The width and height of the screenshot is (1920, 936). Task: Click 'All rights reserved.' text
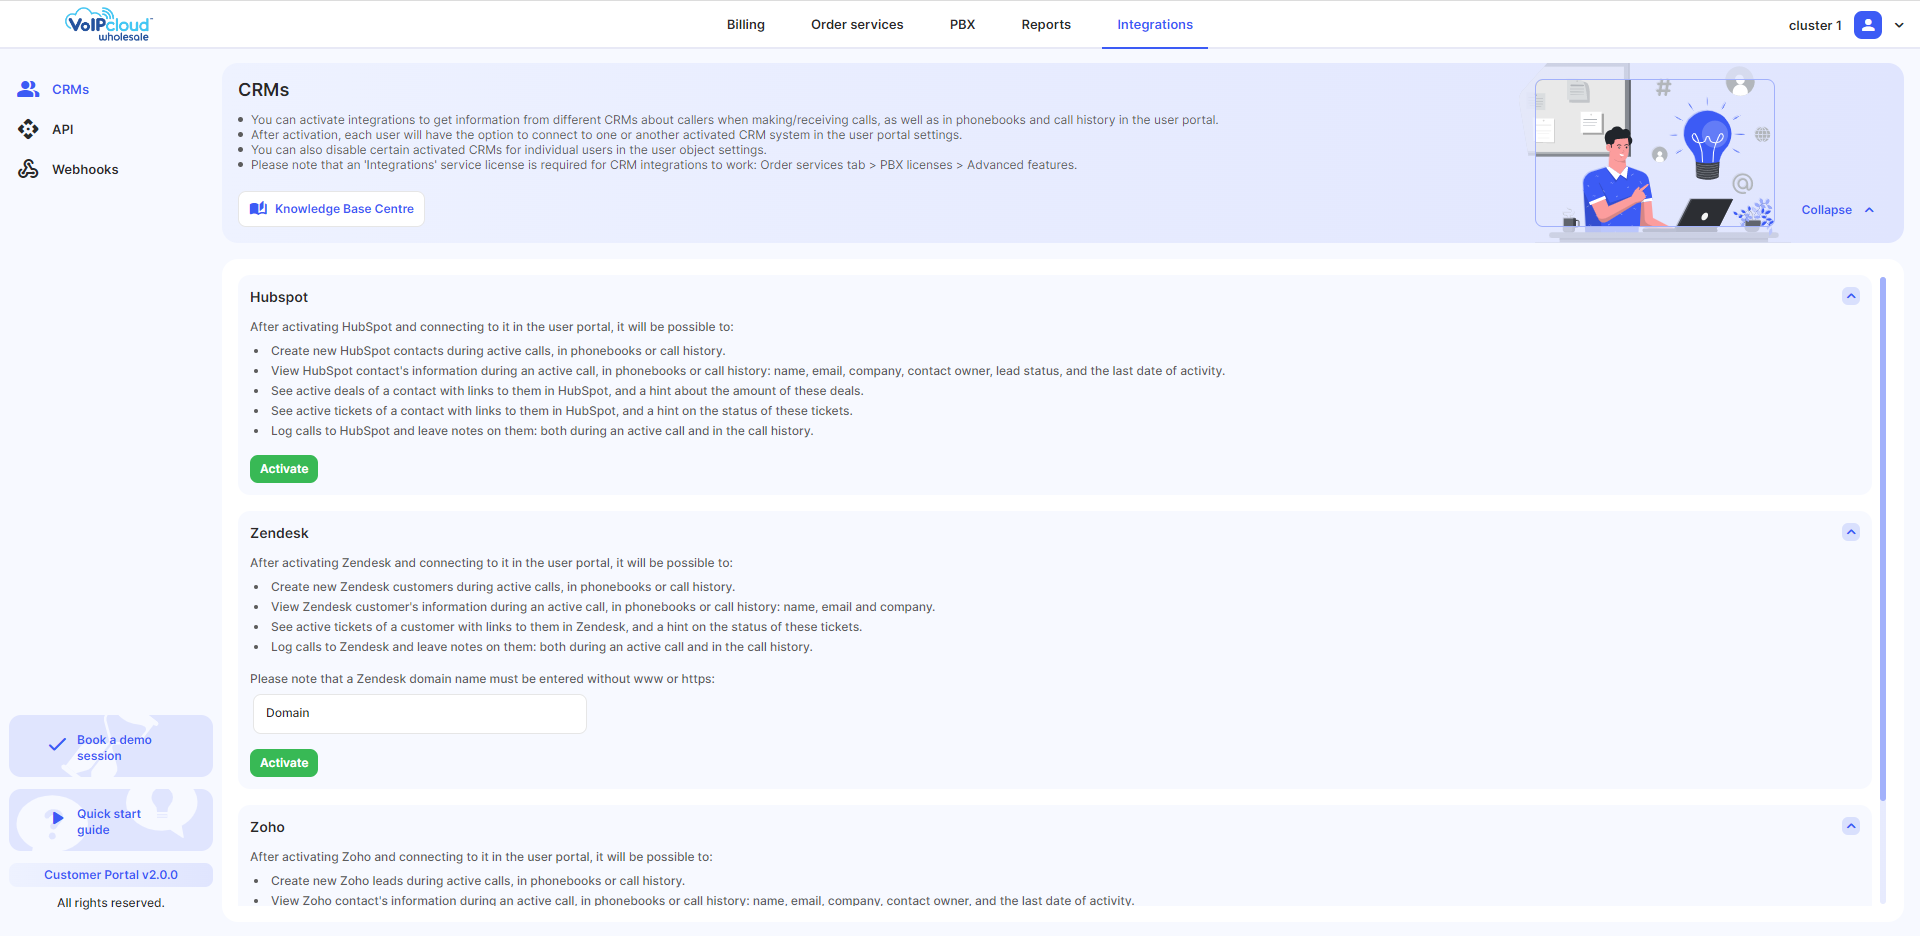point(111,903)
